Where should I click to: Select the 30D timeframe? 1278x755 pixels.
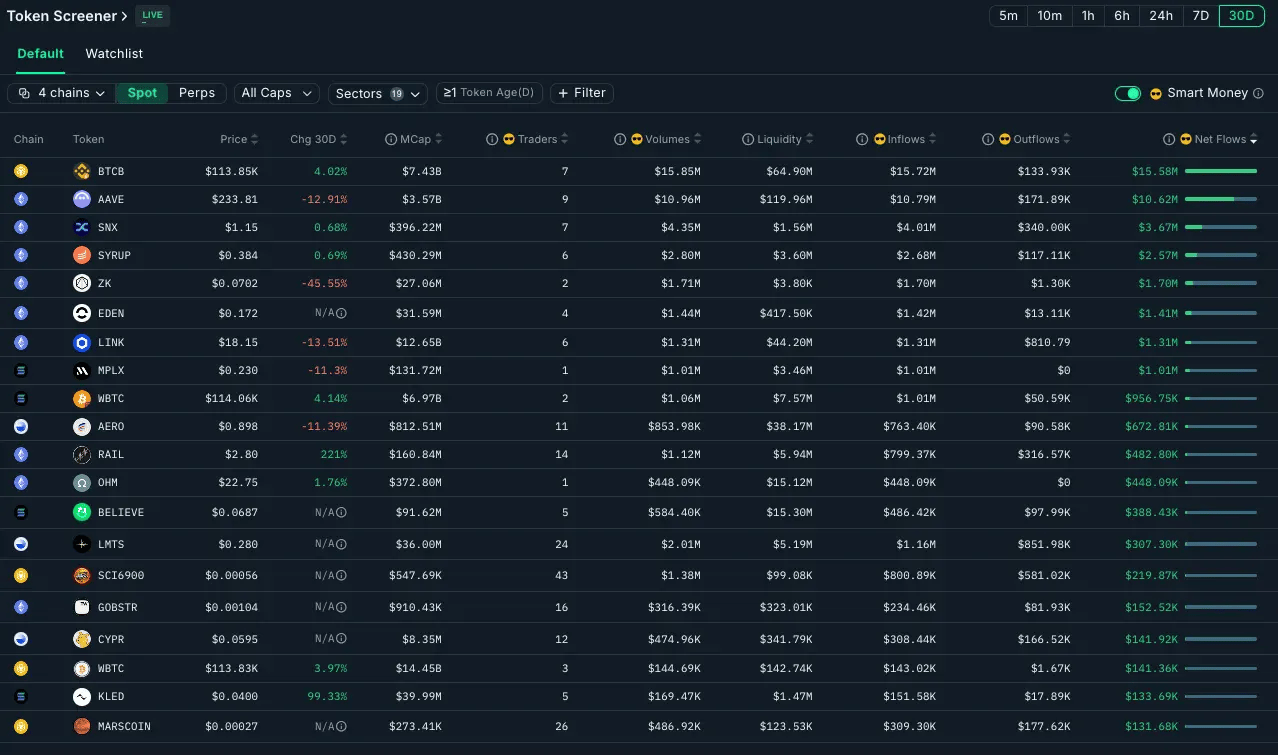coord(1241,16)
